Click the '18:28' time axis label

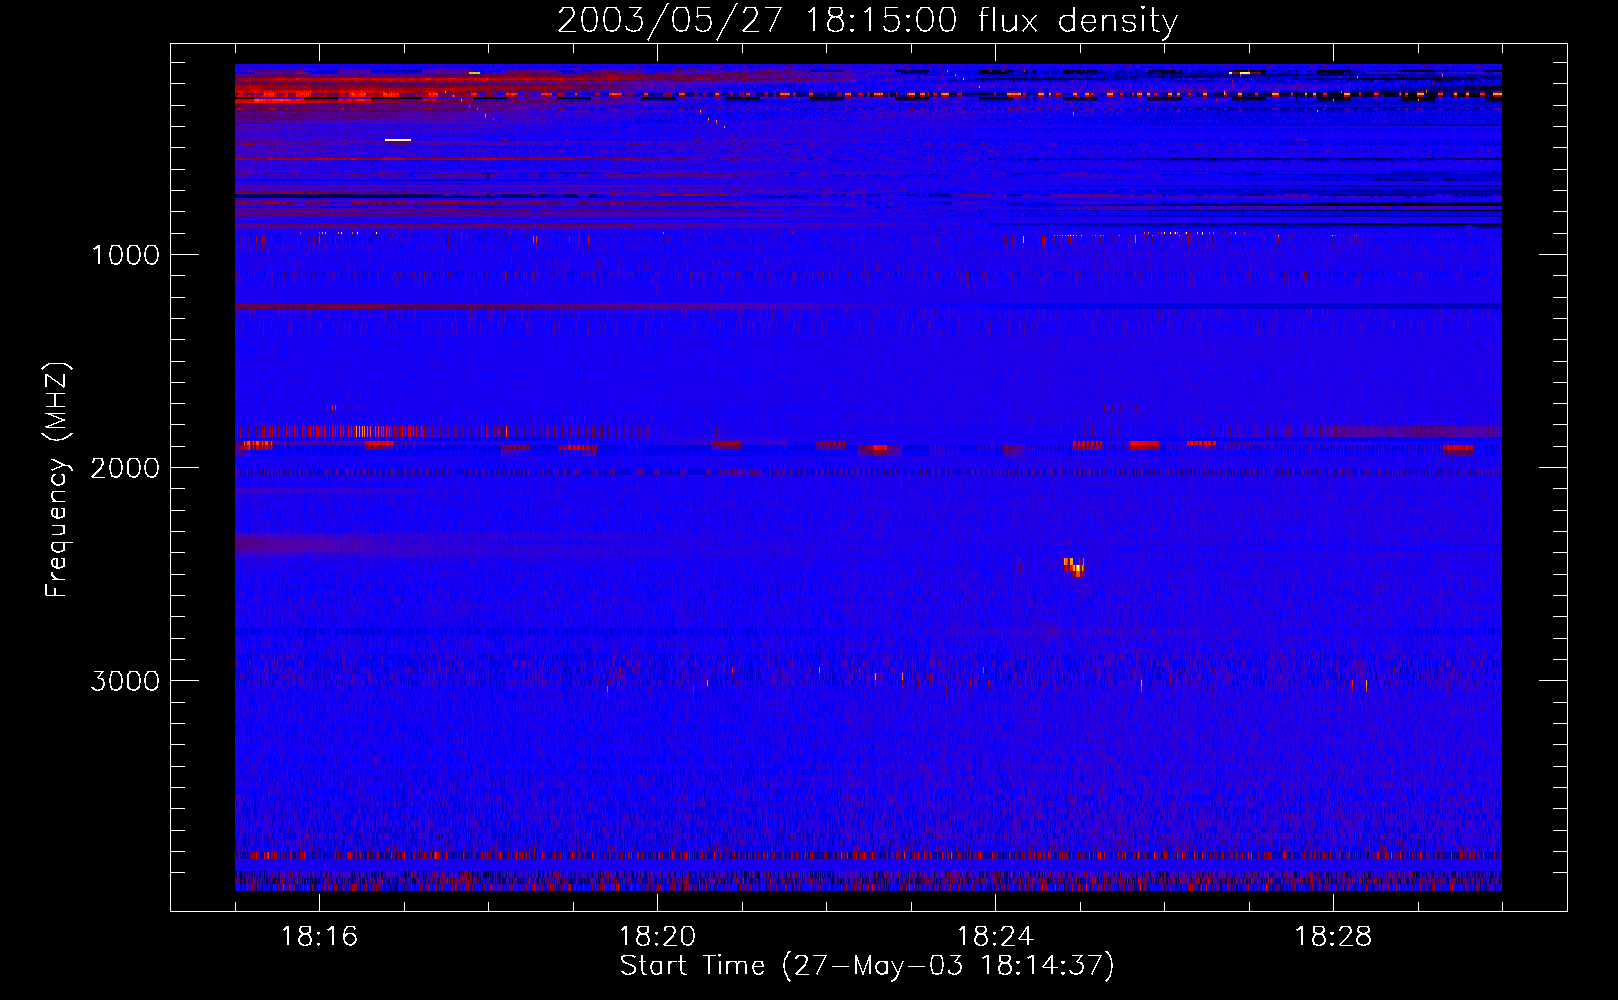click(1333, 937)
